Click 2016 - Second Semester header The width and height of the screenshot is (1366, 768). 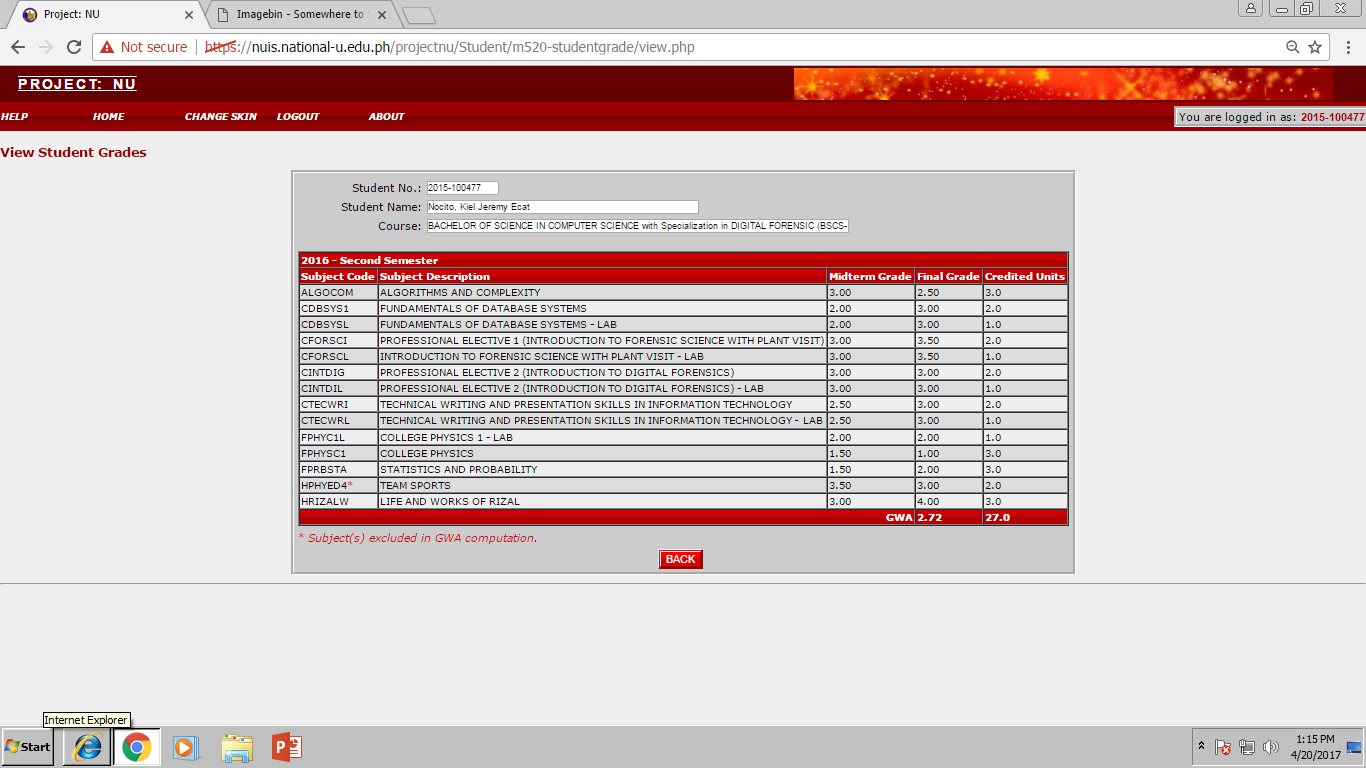369,260
